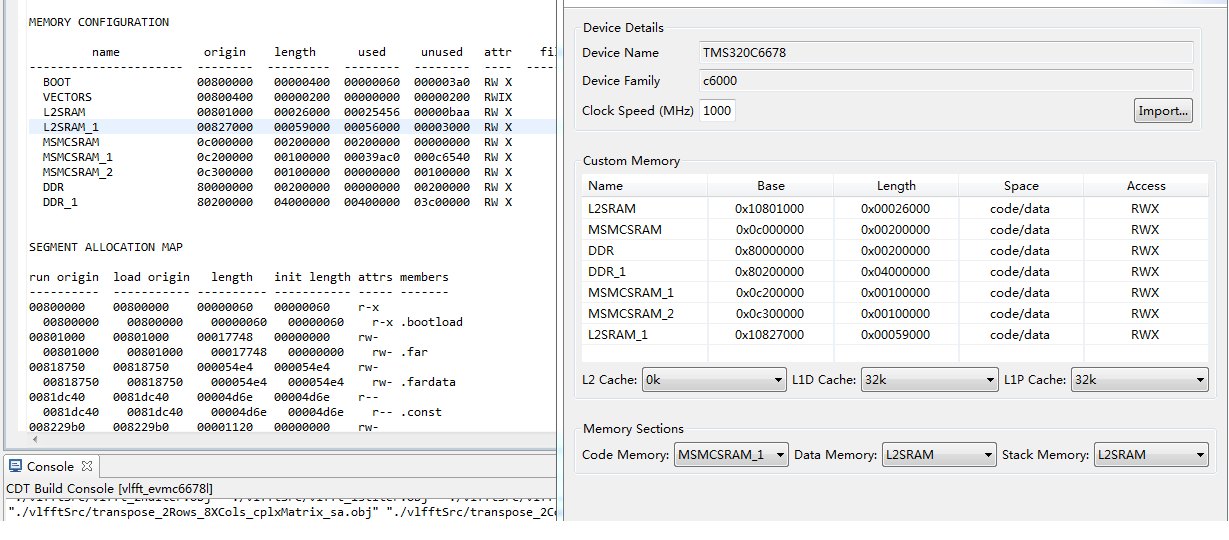Choose a Code Memory section dropdown
Viewport: 1229px width, 540px height.
tap(731, 455)
